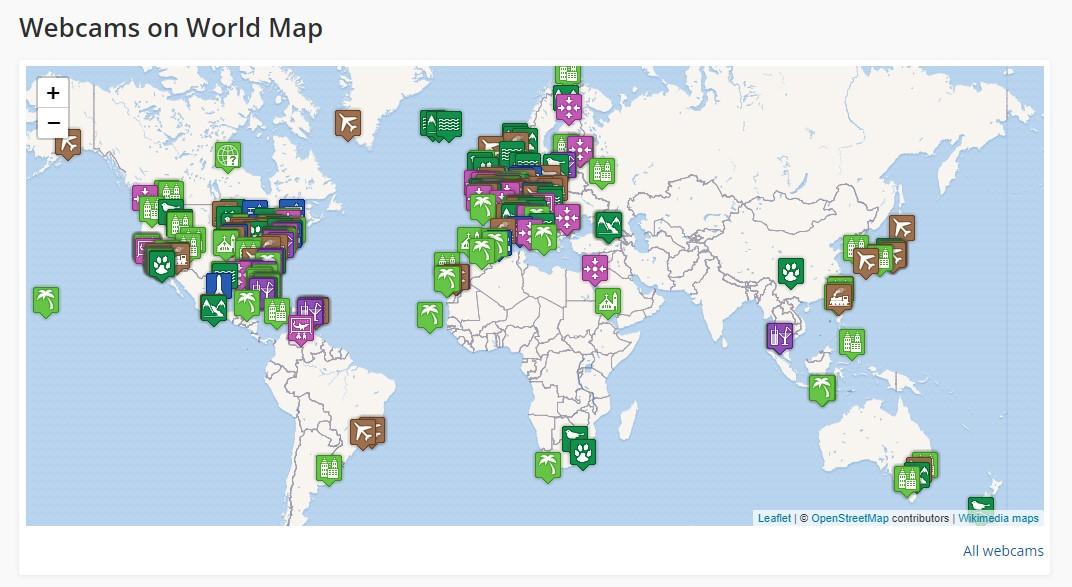Click the Webcams on World Map heading
1072x587 pixels.
pyautogui.click(x=171, y=28)
